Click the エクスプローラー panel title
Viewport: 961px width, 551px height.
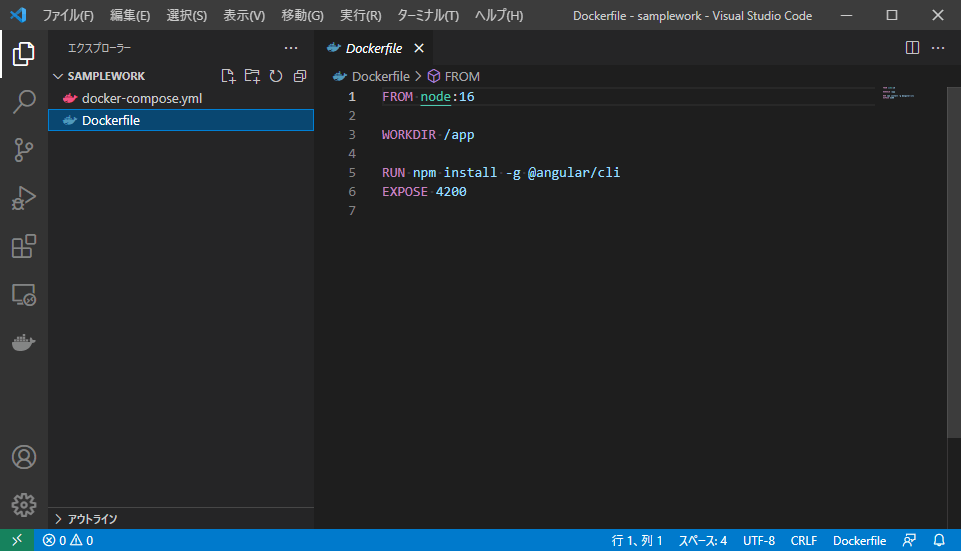point(99,48)
